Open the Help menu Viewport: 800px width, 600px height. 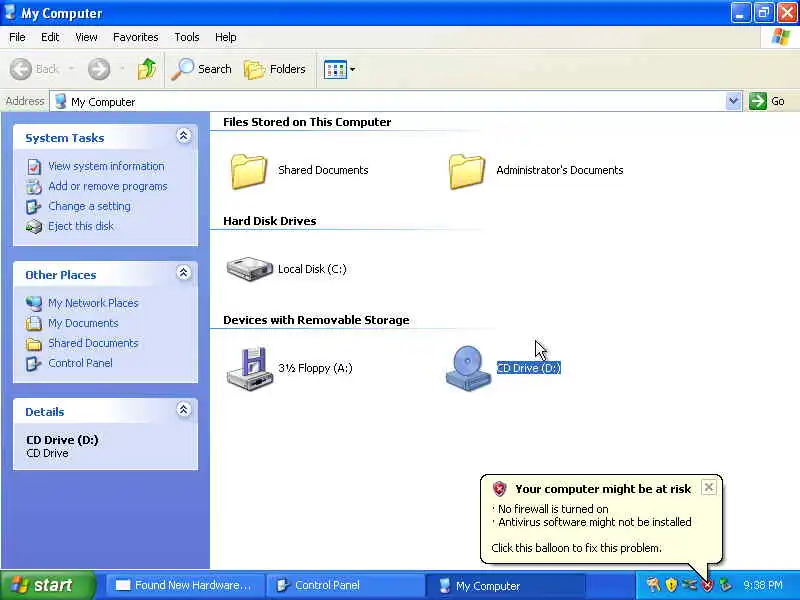[x=225, y=37]
